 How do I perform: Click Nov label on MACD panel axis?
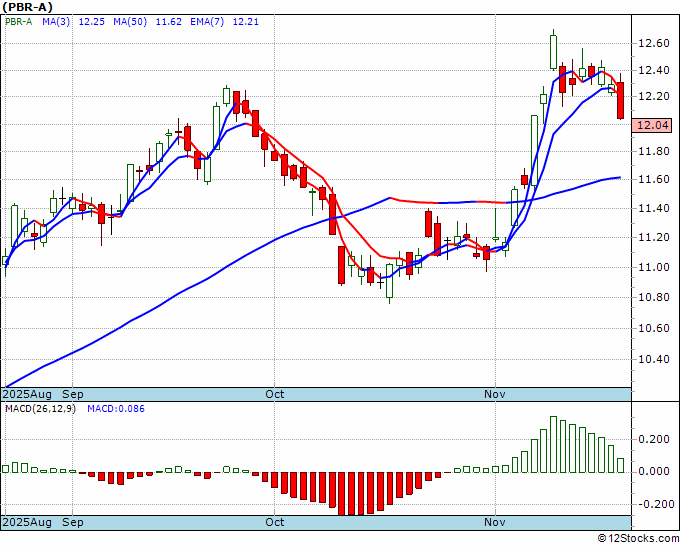(495, 522)
